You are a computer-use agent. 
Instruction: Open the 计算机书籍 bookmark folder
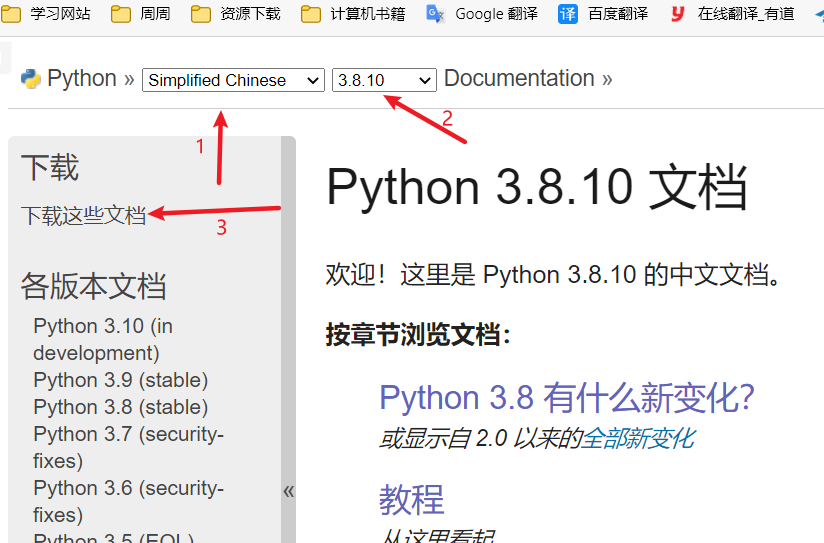coord(353,14)
